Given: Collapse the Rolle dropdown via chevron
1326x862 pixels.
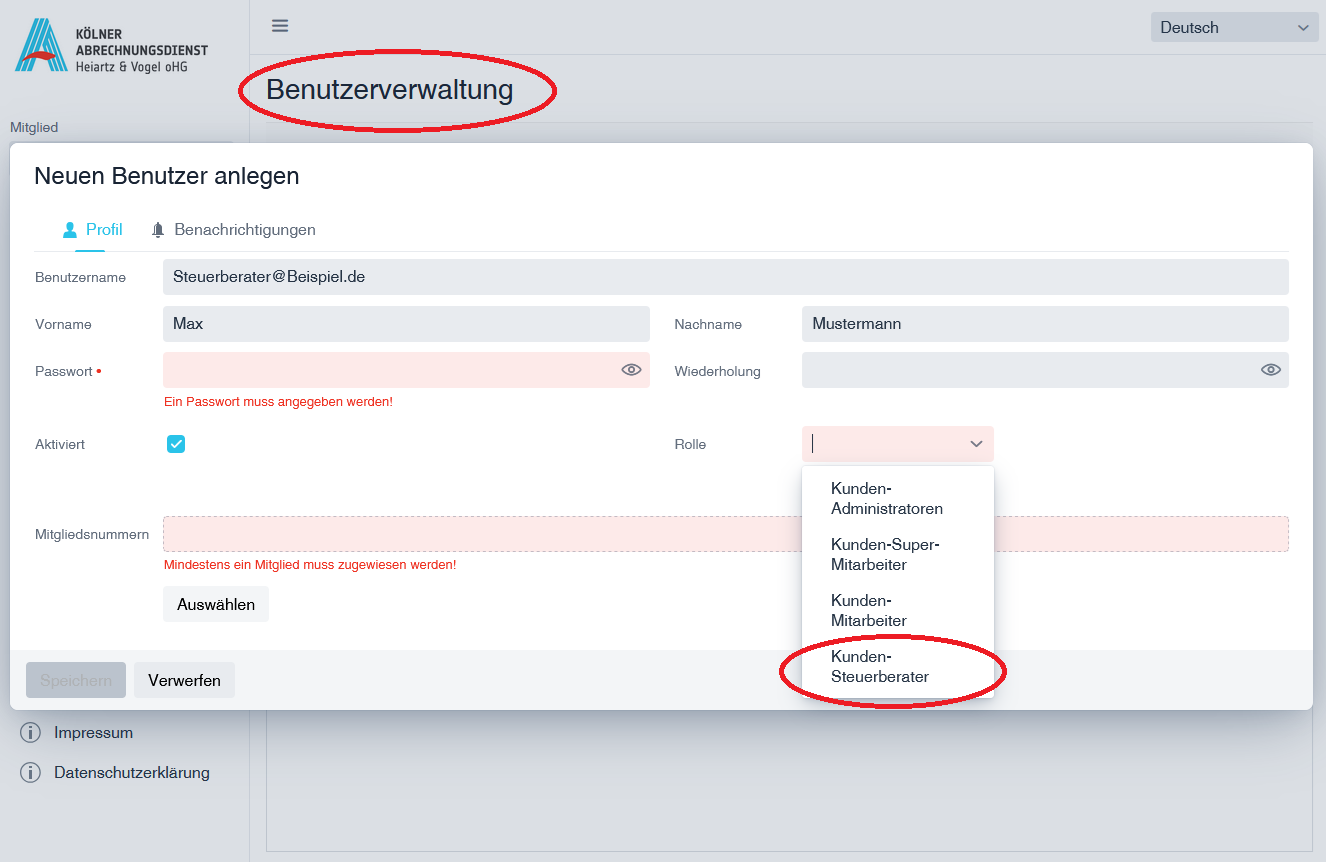Looking at the screenshot, I should click(976, 444).
